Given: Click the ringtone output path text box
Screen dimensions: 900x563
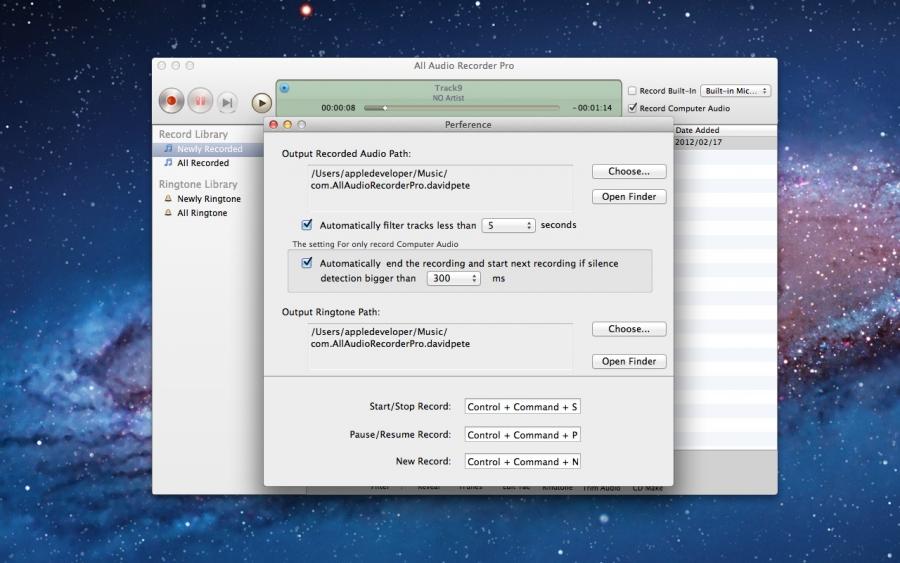Looking at the screenshot, I should pyautogui.click(x=440, y=345).
